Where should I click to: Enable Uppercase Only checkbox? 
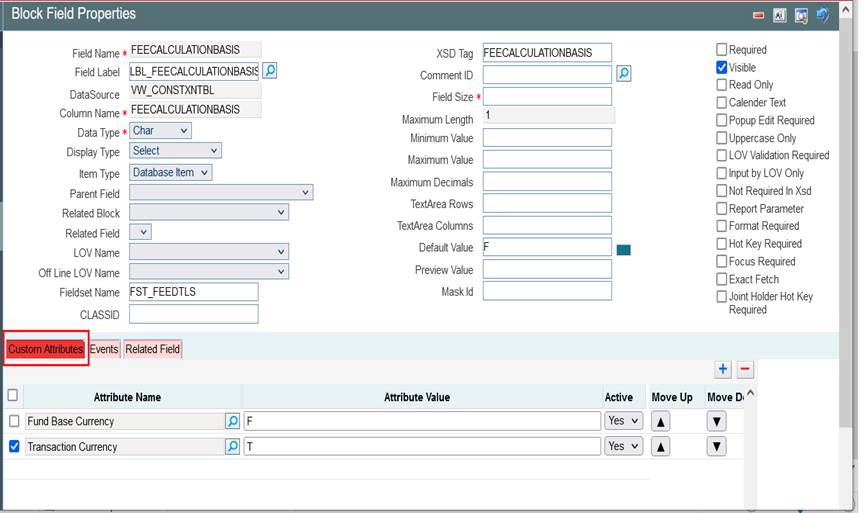(721, 138)
